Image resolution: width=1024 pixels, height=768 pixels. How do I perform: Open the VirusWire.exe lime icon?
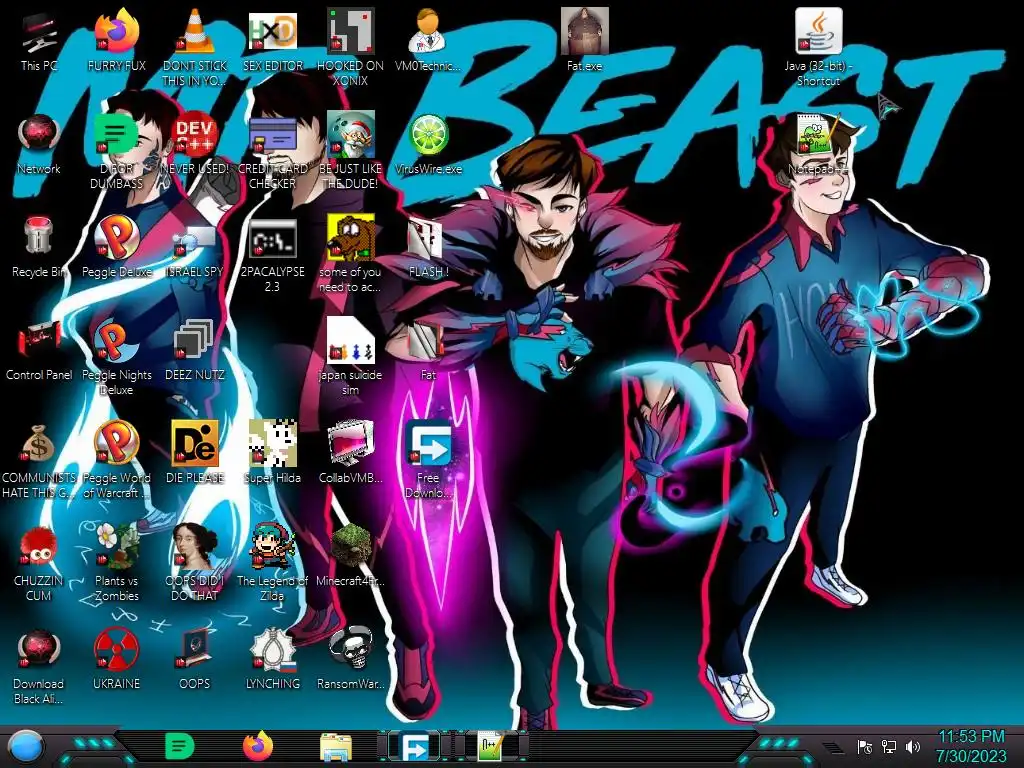click(x=428, y=135)
